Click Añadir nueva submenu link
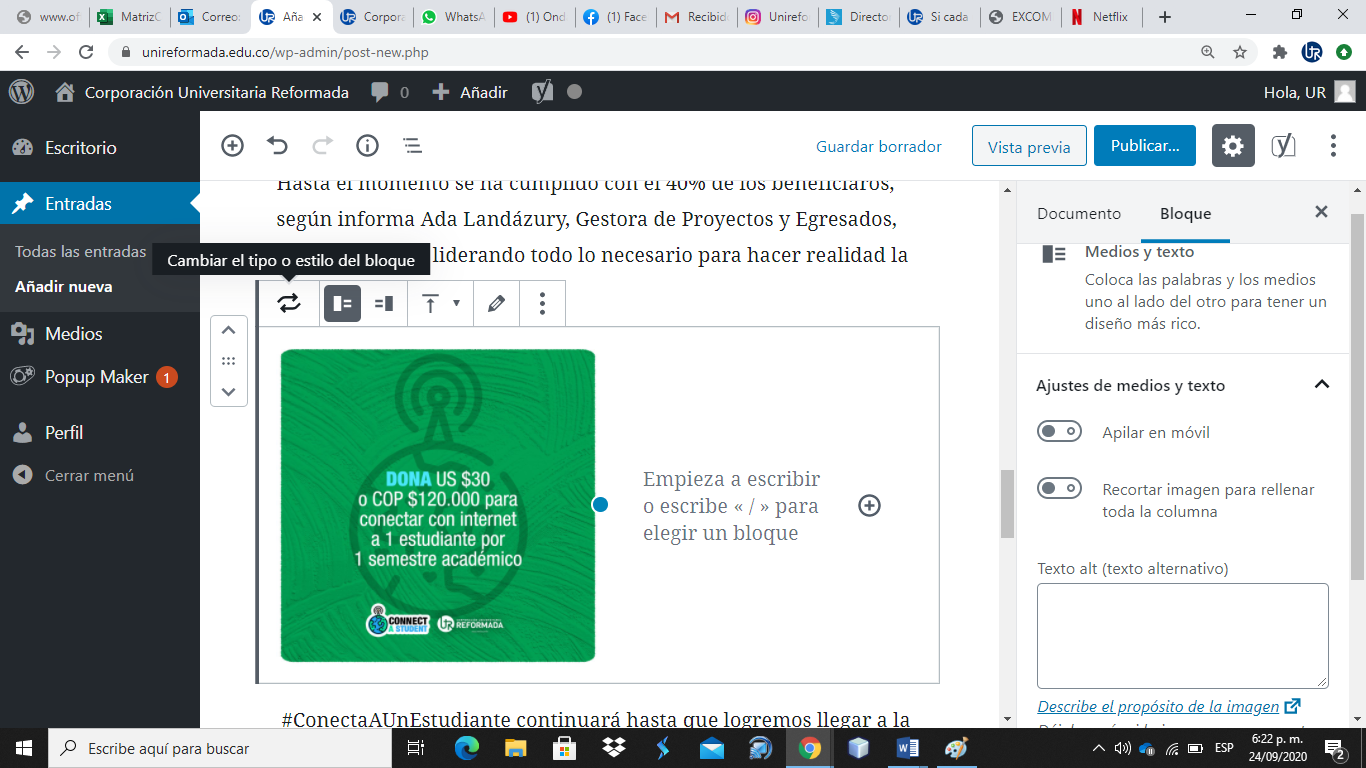 63,286
